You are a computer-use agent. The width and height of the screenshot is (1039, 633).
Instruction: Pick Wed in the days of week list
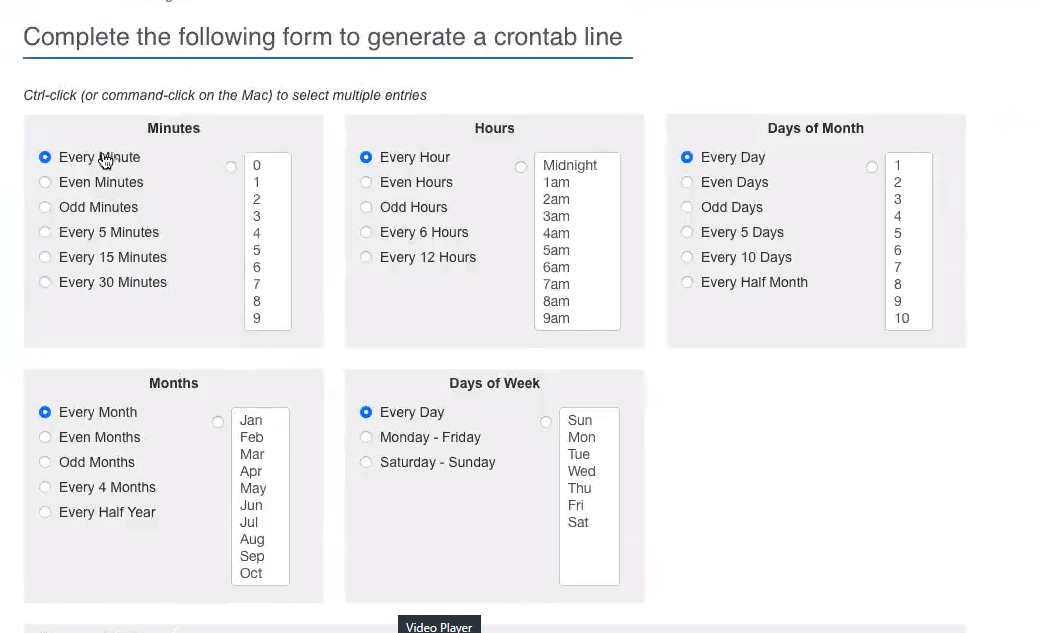click(x=581, y=471)
